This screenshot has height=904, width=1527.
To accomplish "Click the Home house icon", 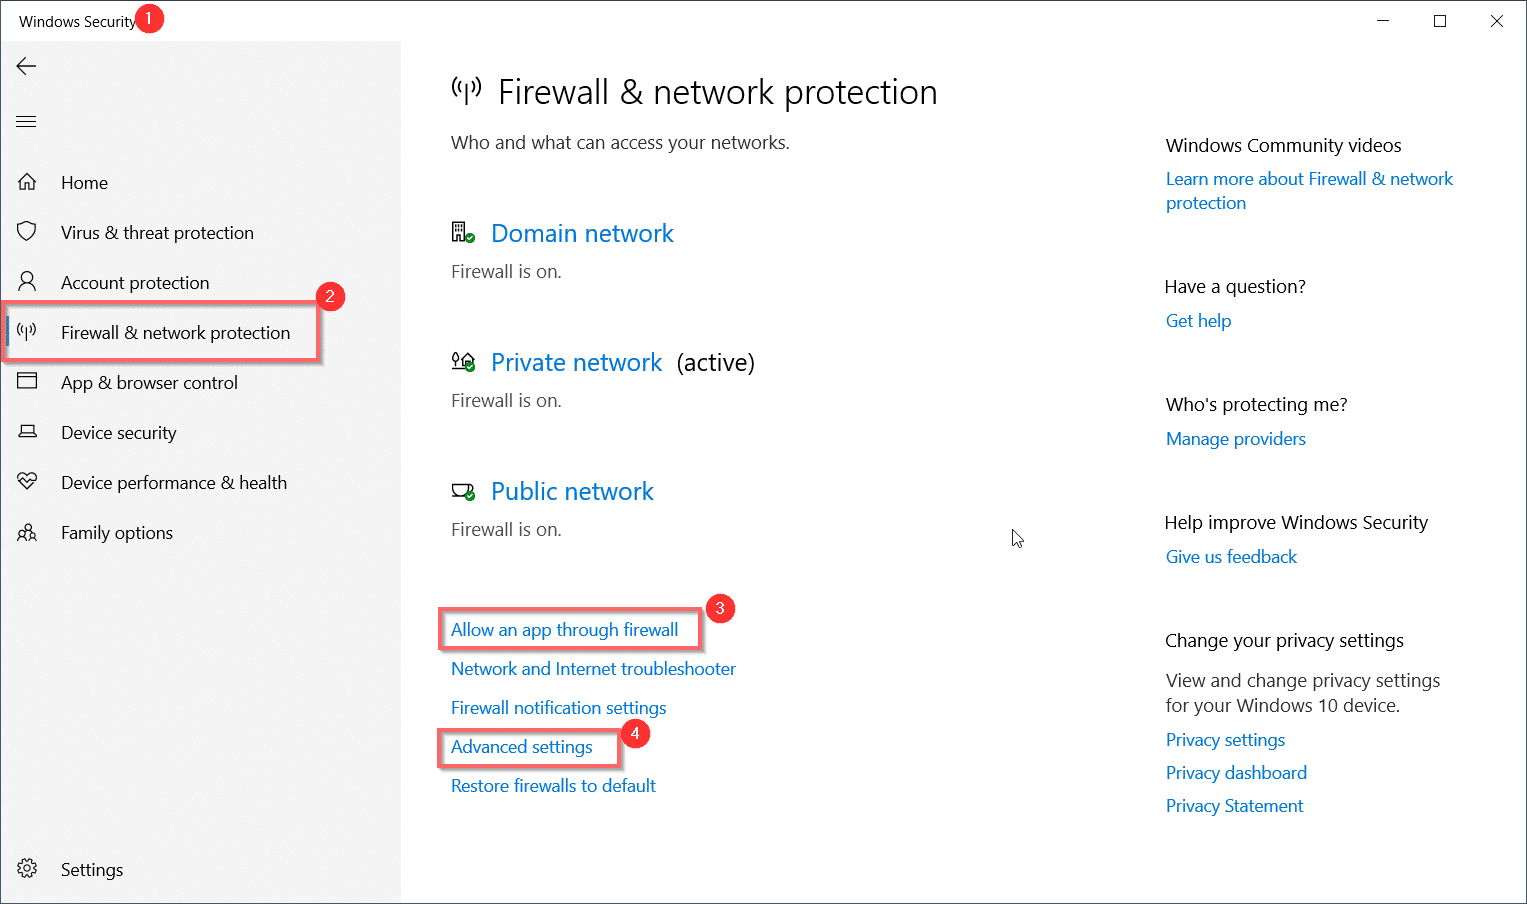I will click(x=27, y=182).
